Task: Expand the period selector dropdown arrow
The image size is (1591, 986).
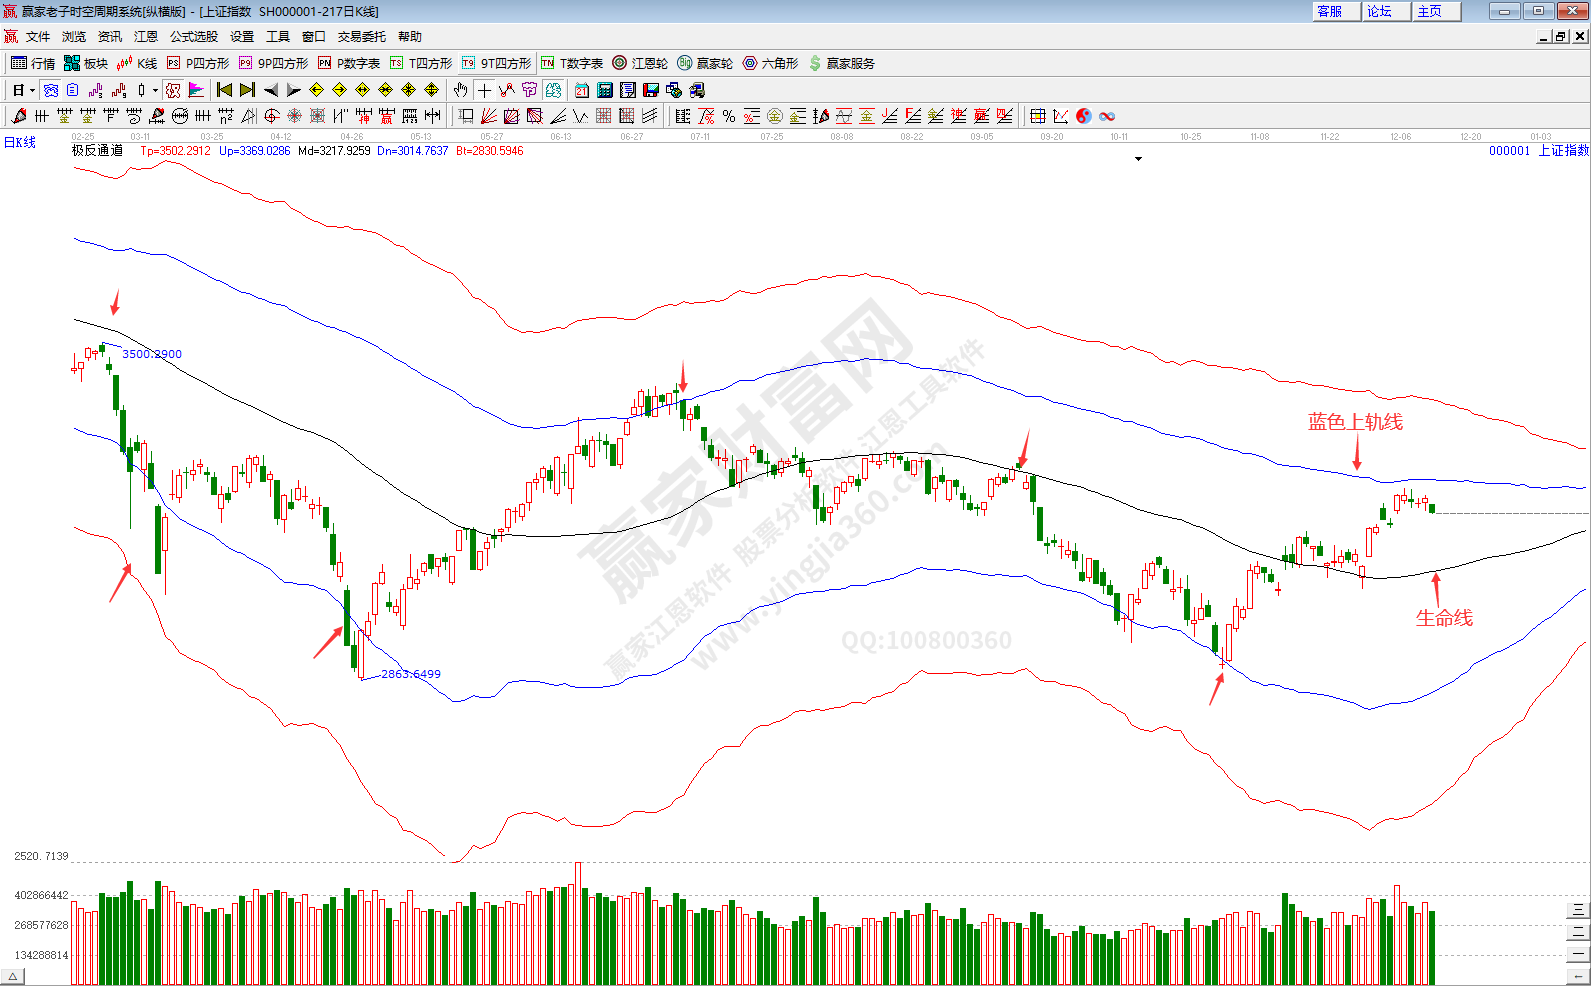Action: [x=32, y=90]
